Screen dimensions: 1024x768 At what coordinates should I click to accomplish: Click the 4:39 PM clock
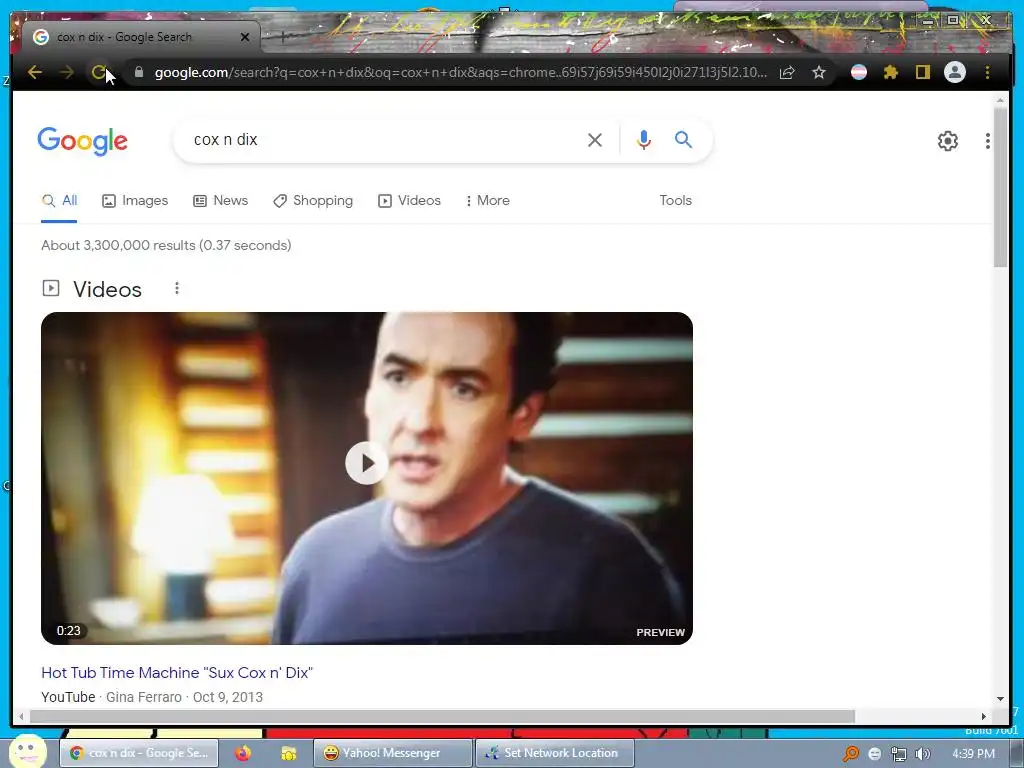point(973,754)
